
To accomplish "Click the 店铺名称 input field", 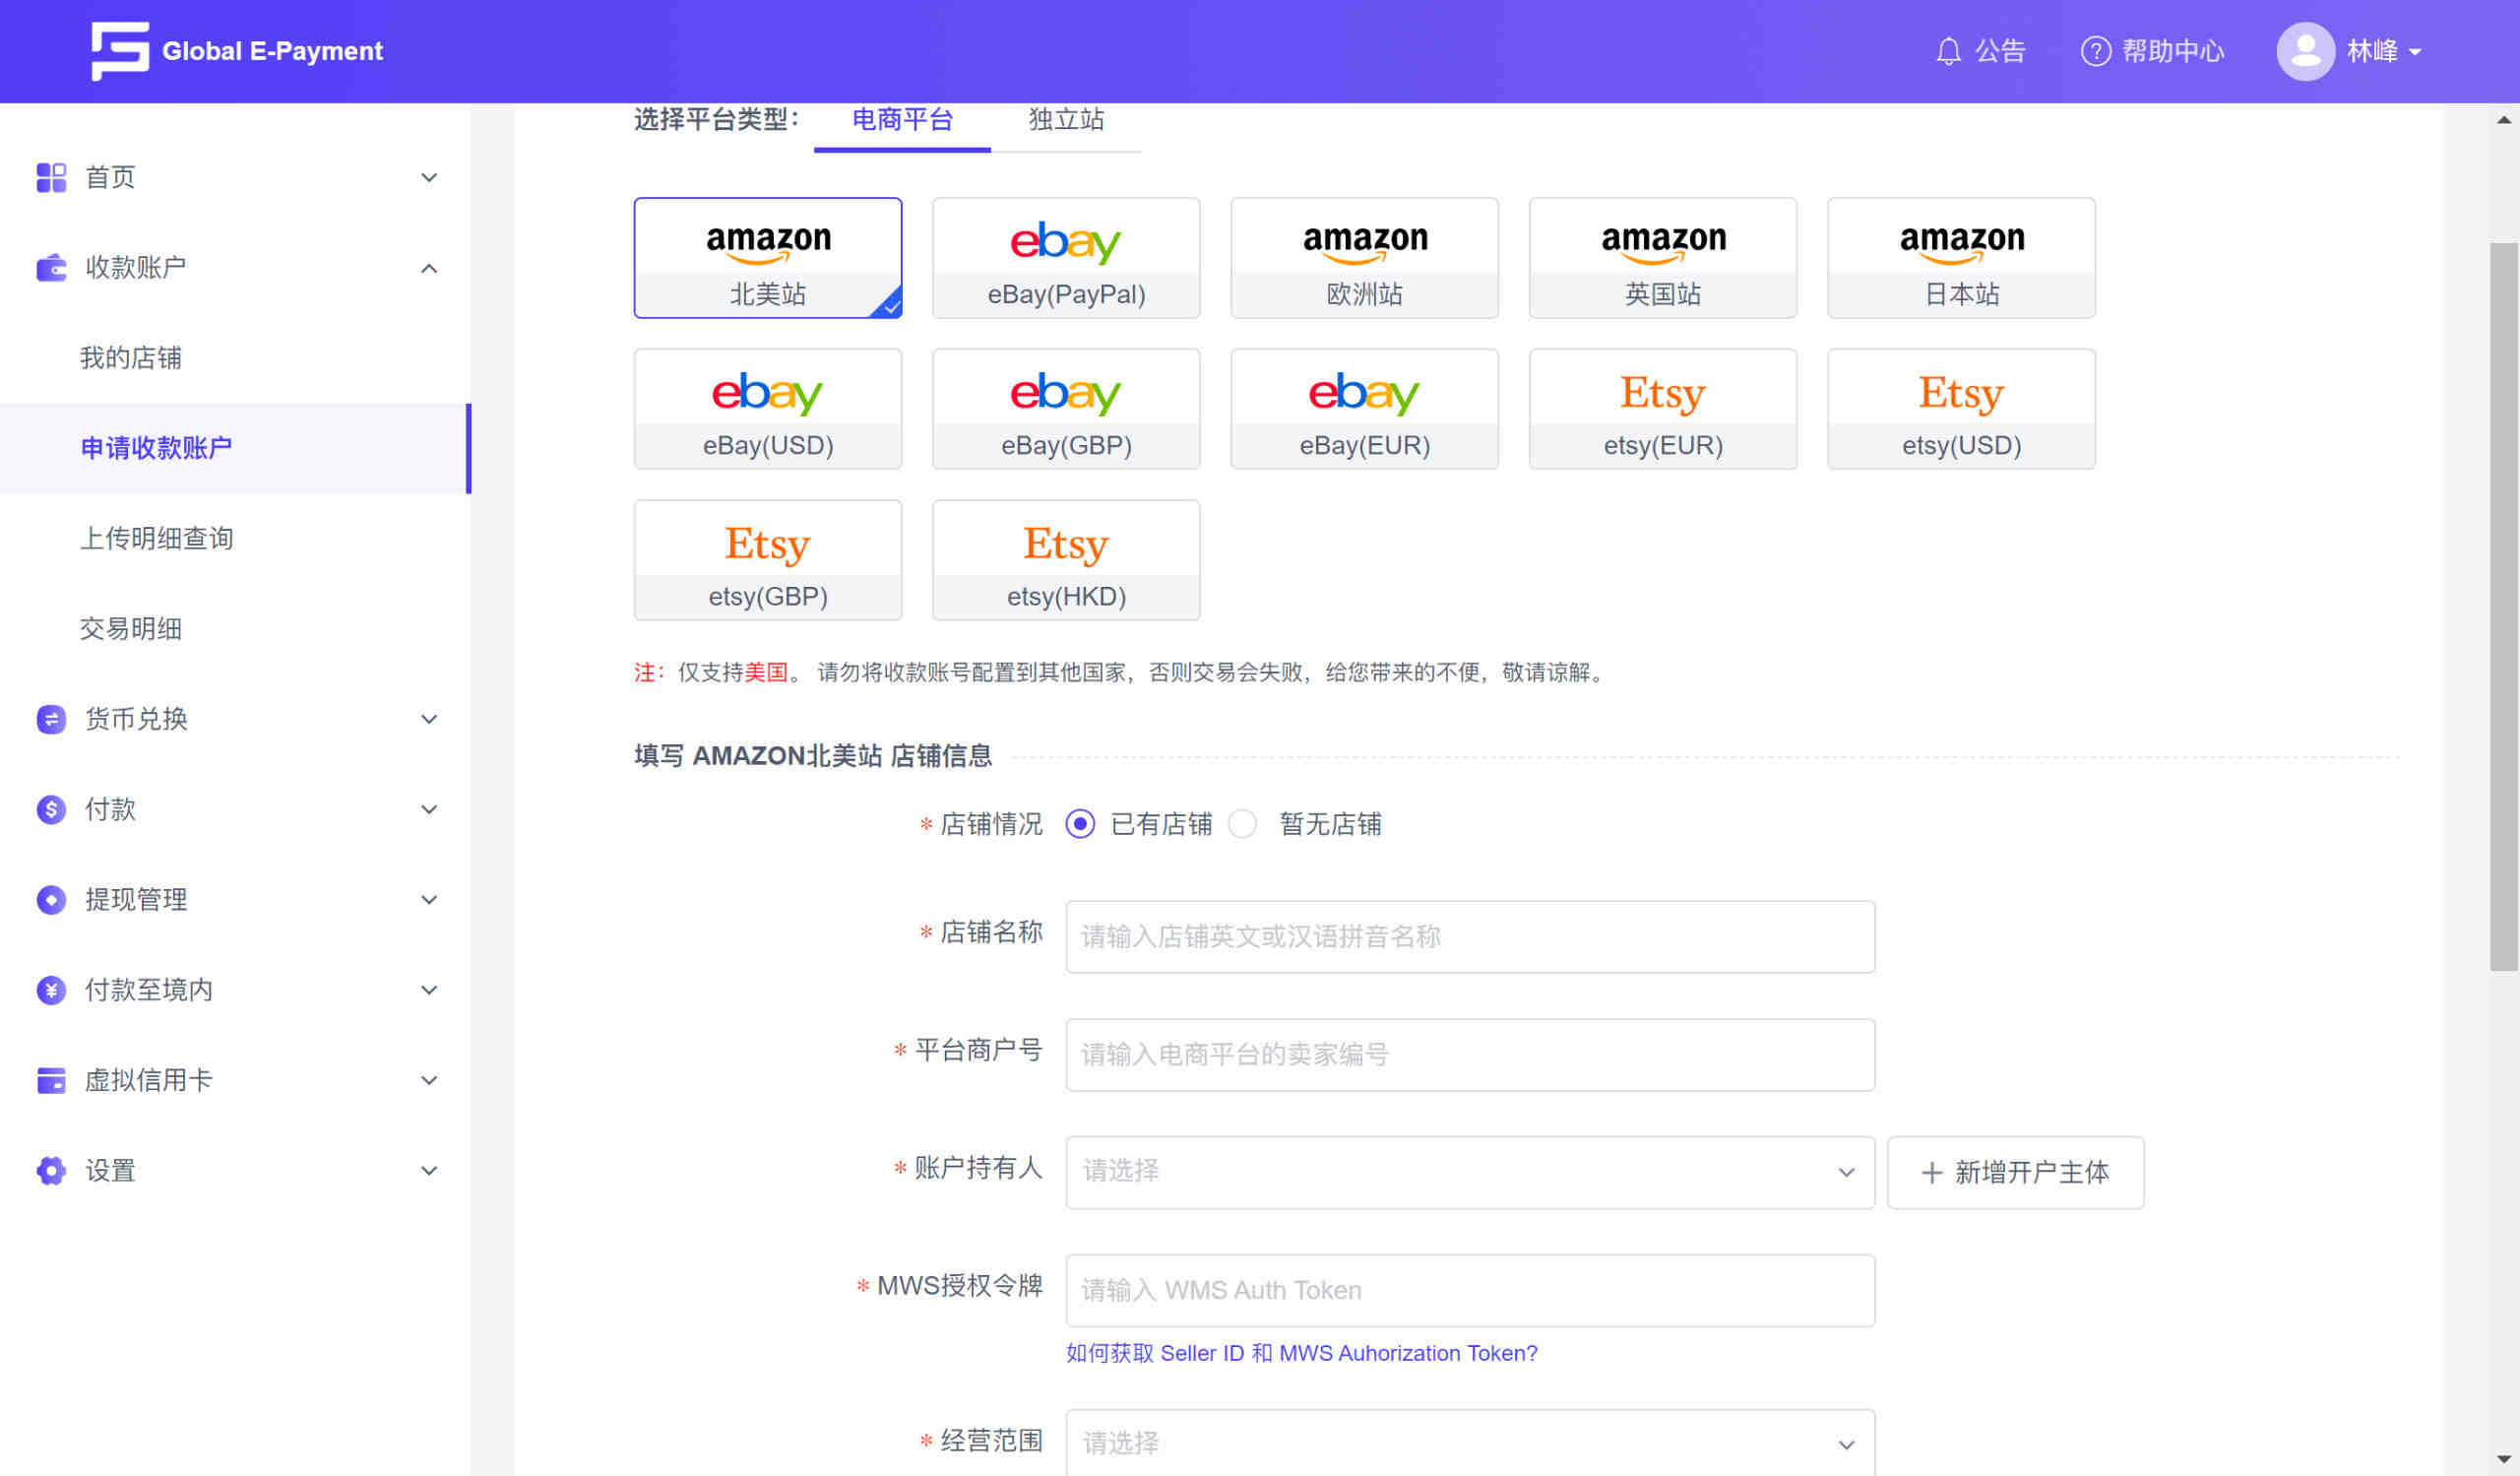I will coord(1469,937).
